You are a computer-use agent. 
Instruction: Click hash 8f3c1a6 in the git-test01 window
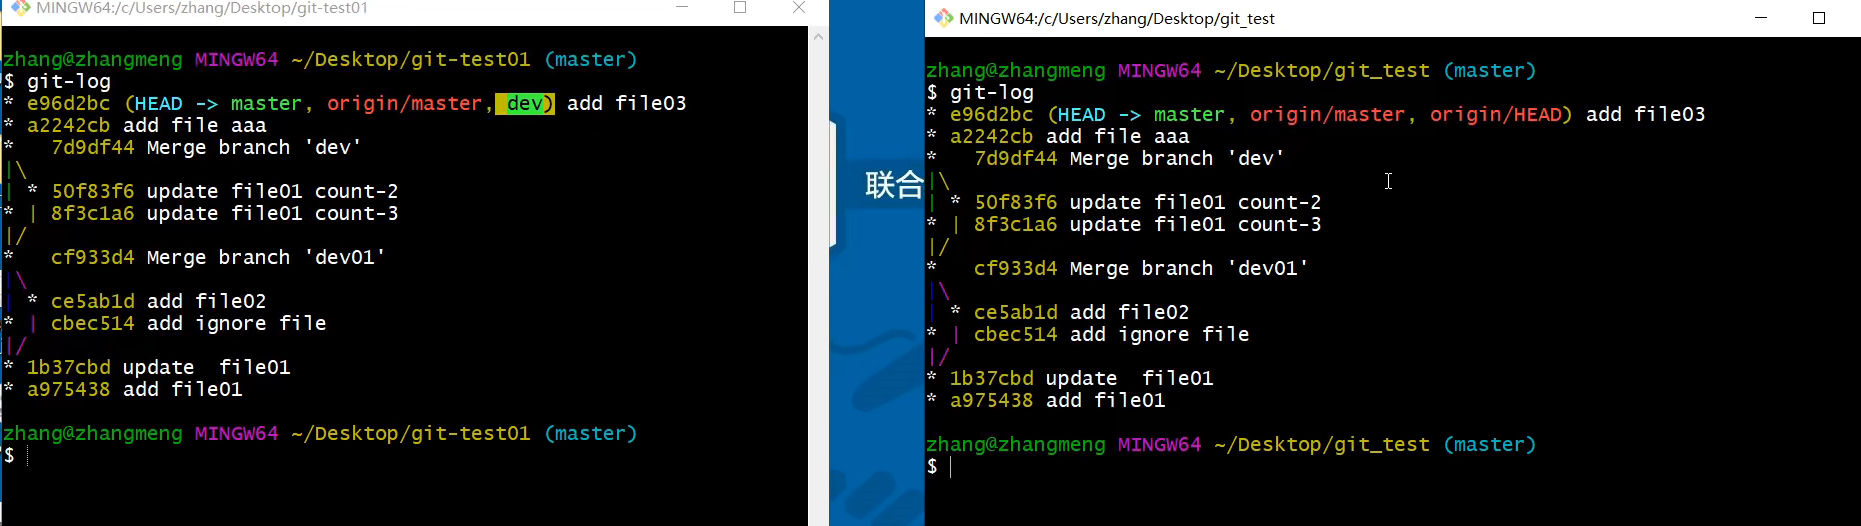click(93, 213)
